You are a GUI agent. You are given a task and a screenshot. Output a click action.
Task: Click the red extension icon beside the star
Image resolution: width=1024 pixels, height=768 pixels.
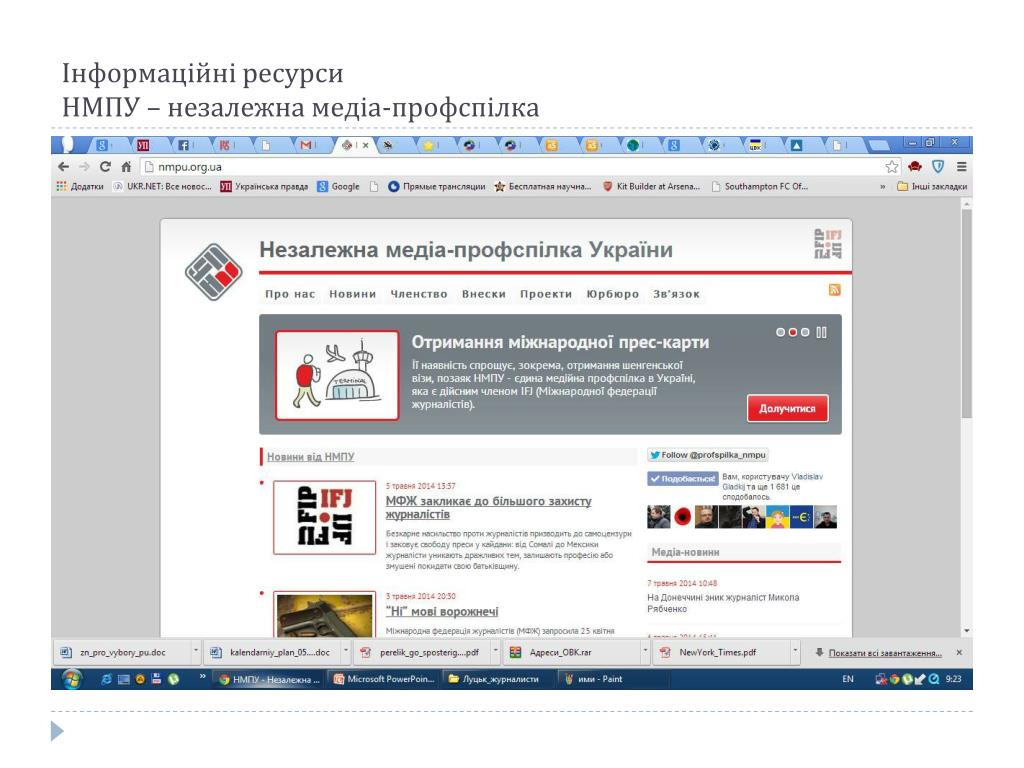tap(915, 167)
